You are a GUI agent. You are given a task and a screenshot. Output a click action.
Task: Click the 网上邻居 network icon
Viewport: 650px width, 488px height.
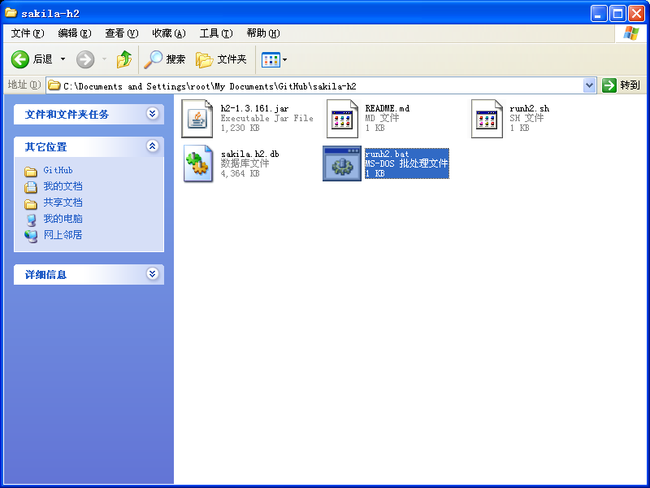[31, 236]
